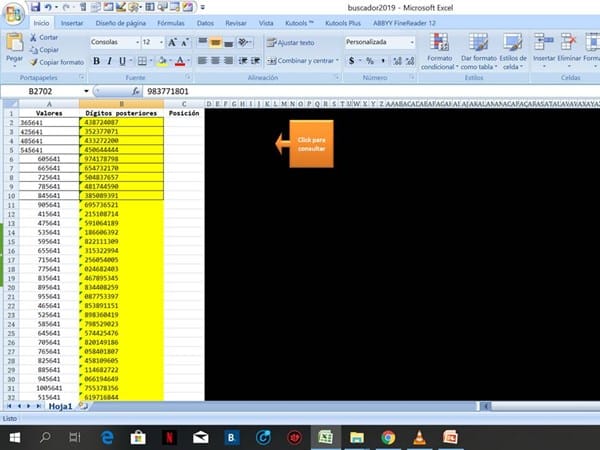Open Dar formato como tabla
Screen dimensions: 600x450
click(x=478, y=51)
